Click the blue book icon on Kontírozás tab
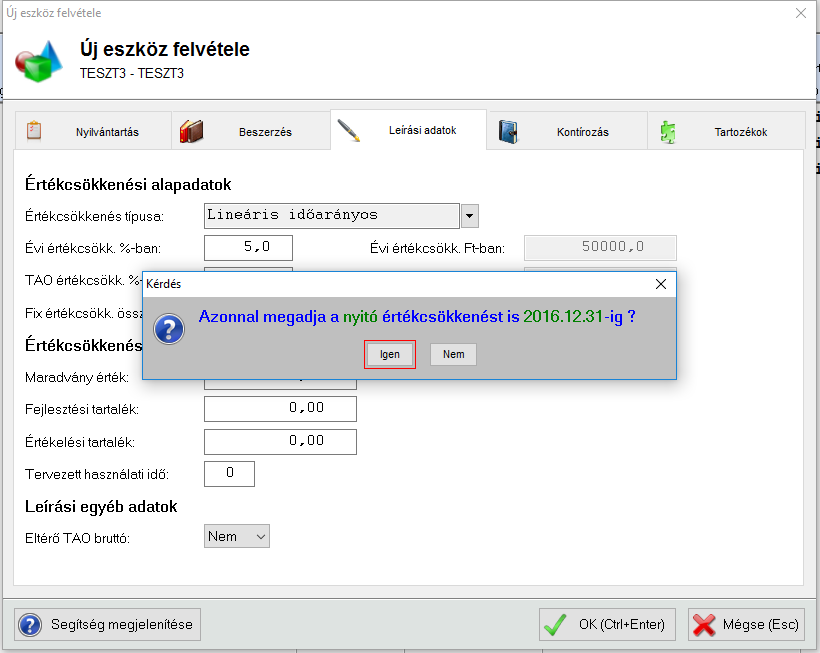This screenshot has width=820, height=653. tap(508, 131)
